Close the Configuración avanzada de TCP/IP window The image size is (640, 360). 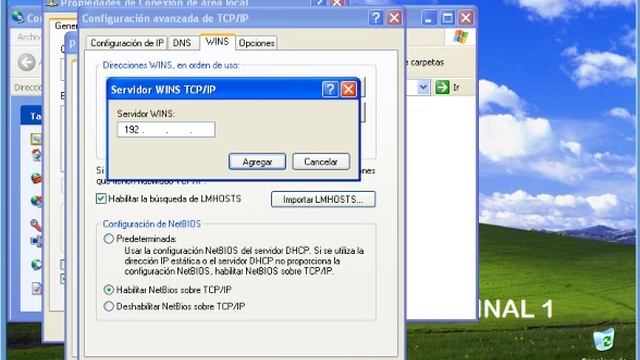(x=394, y=18)
